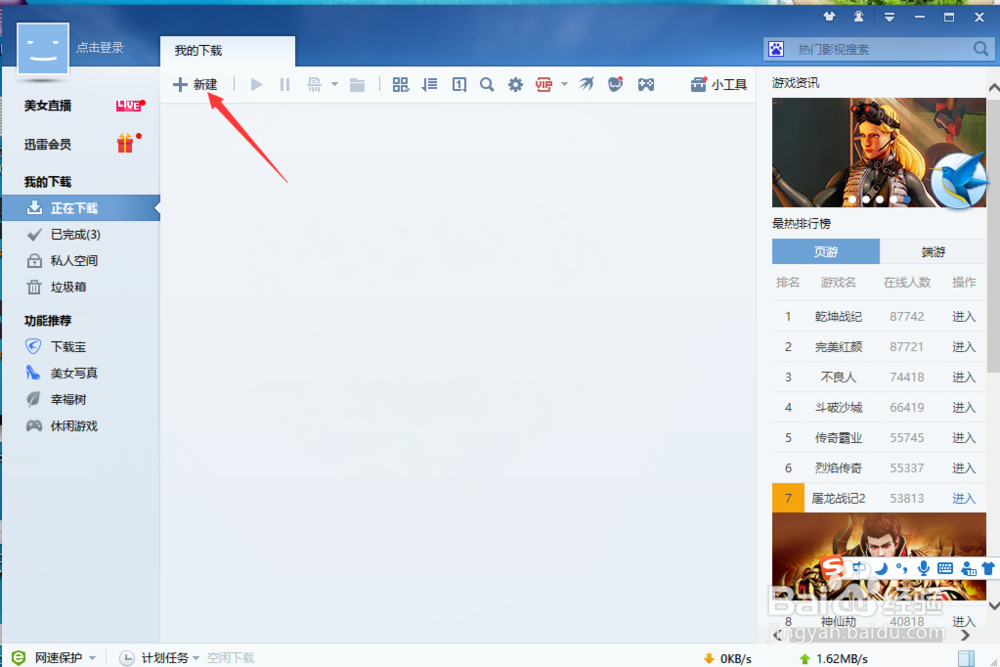Open the game controller toolbar icon
The width and height of the screenshot is (1000, 667).
coord(645,84)
